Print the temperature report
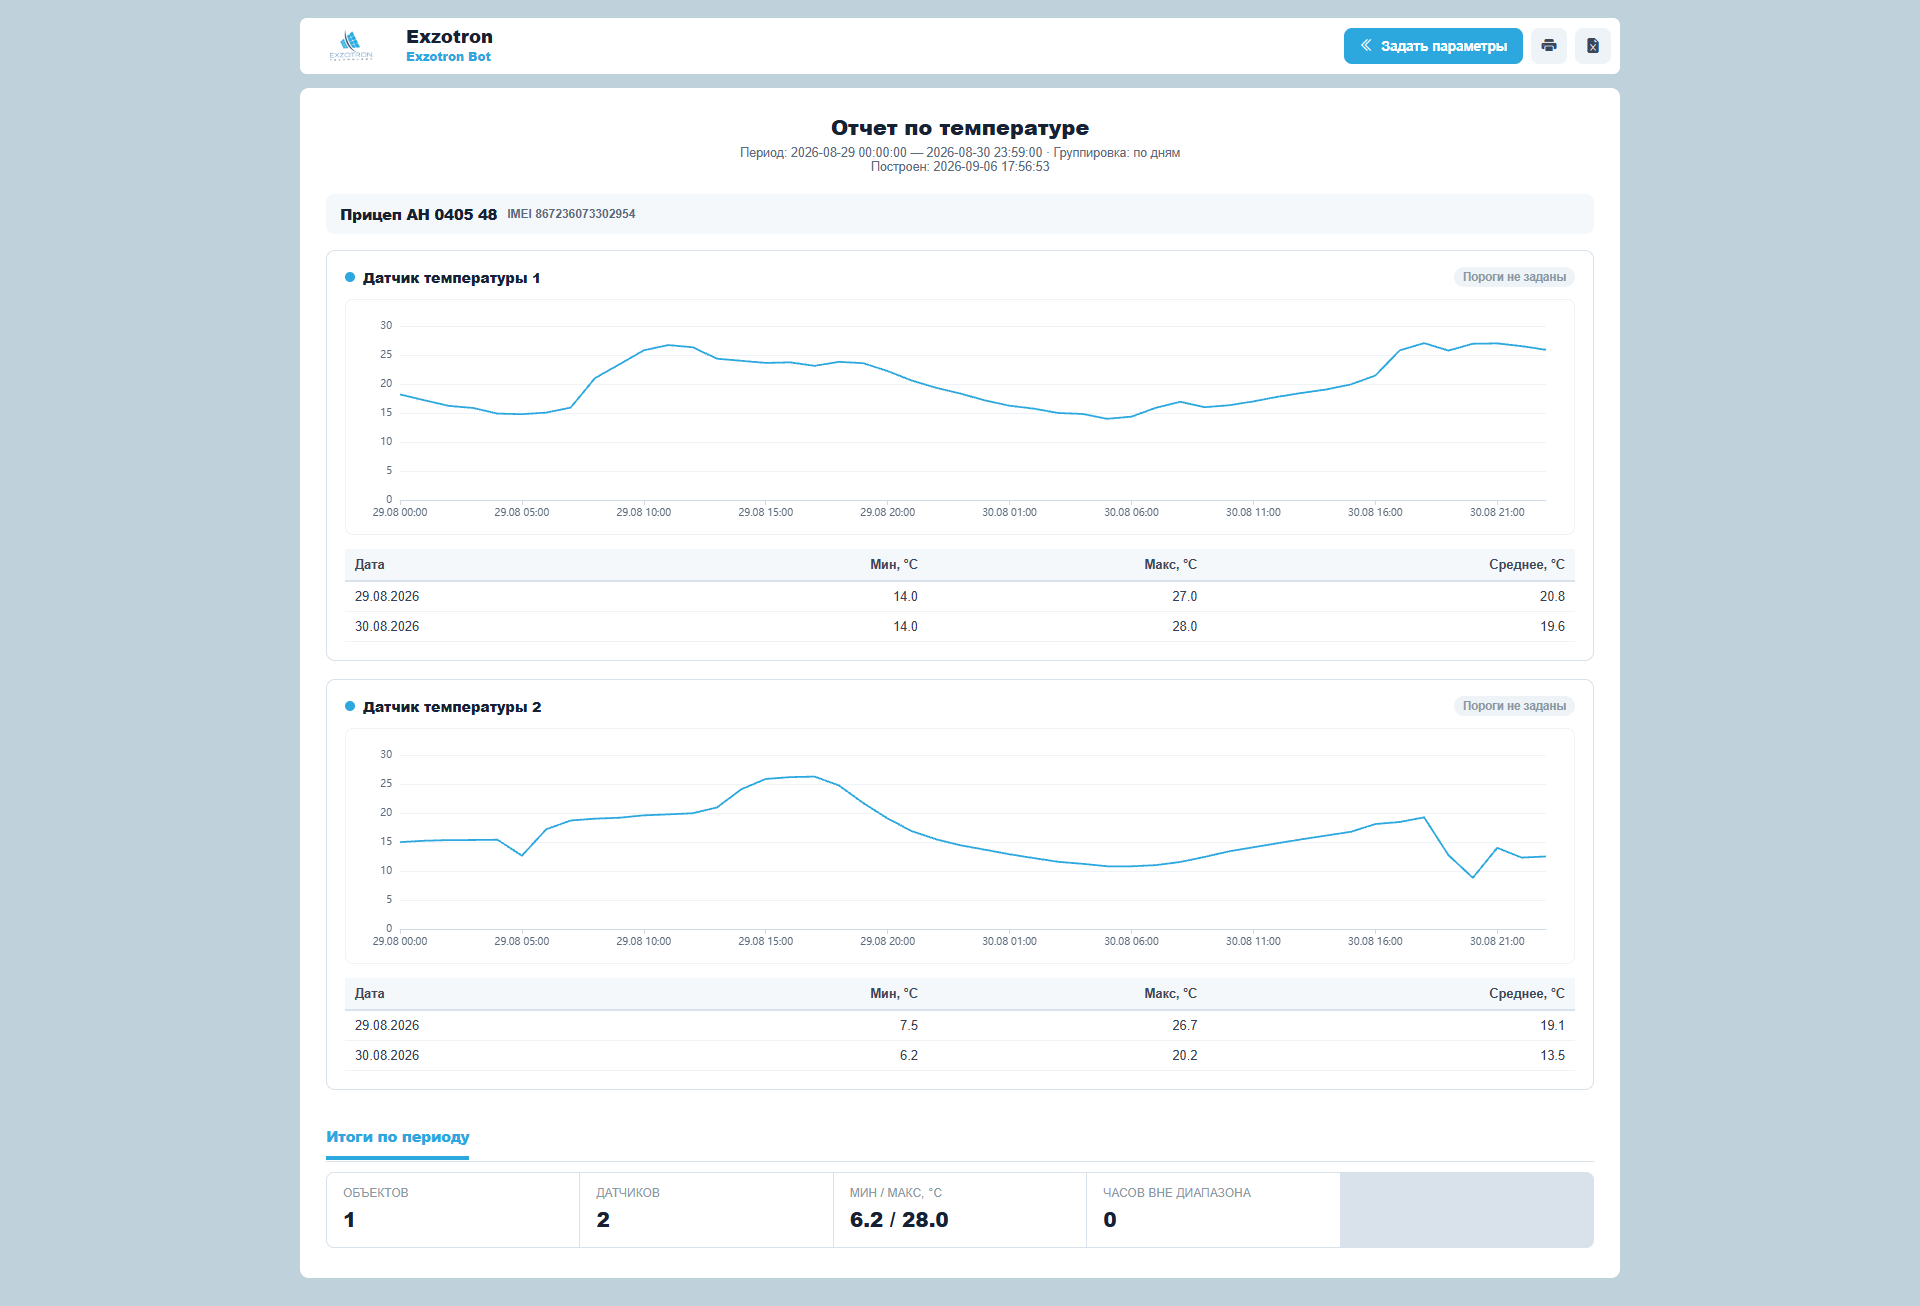This screenshot has width=1920, height=1306. pos(1549,46)
